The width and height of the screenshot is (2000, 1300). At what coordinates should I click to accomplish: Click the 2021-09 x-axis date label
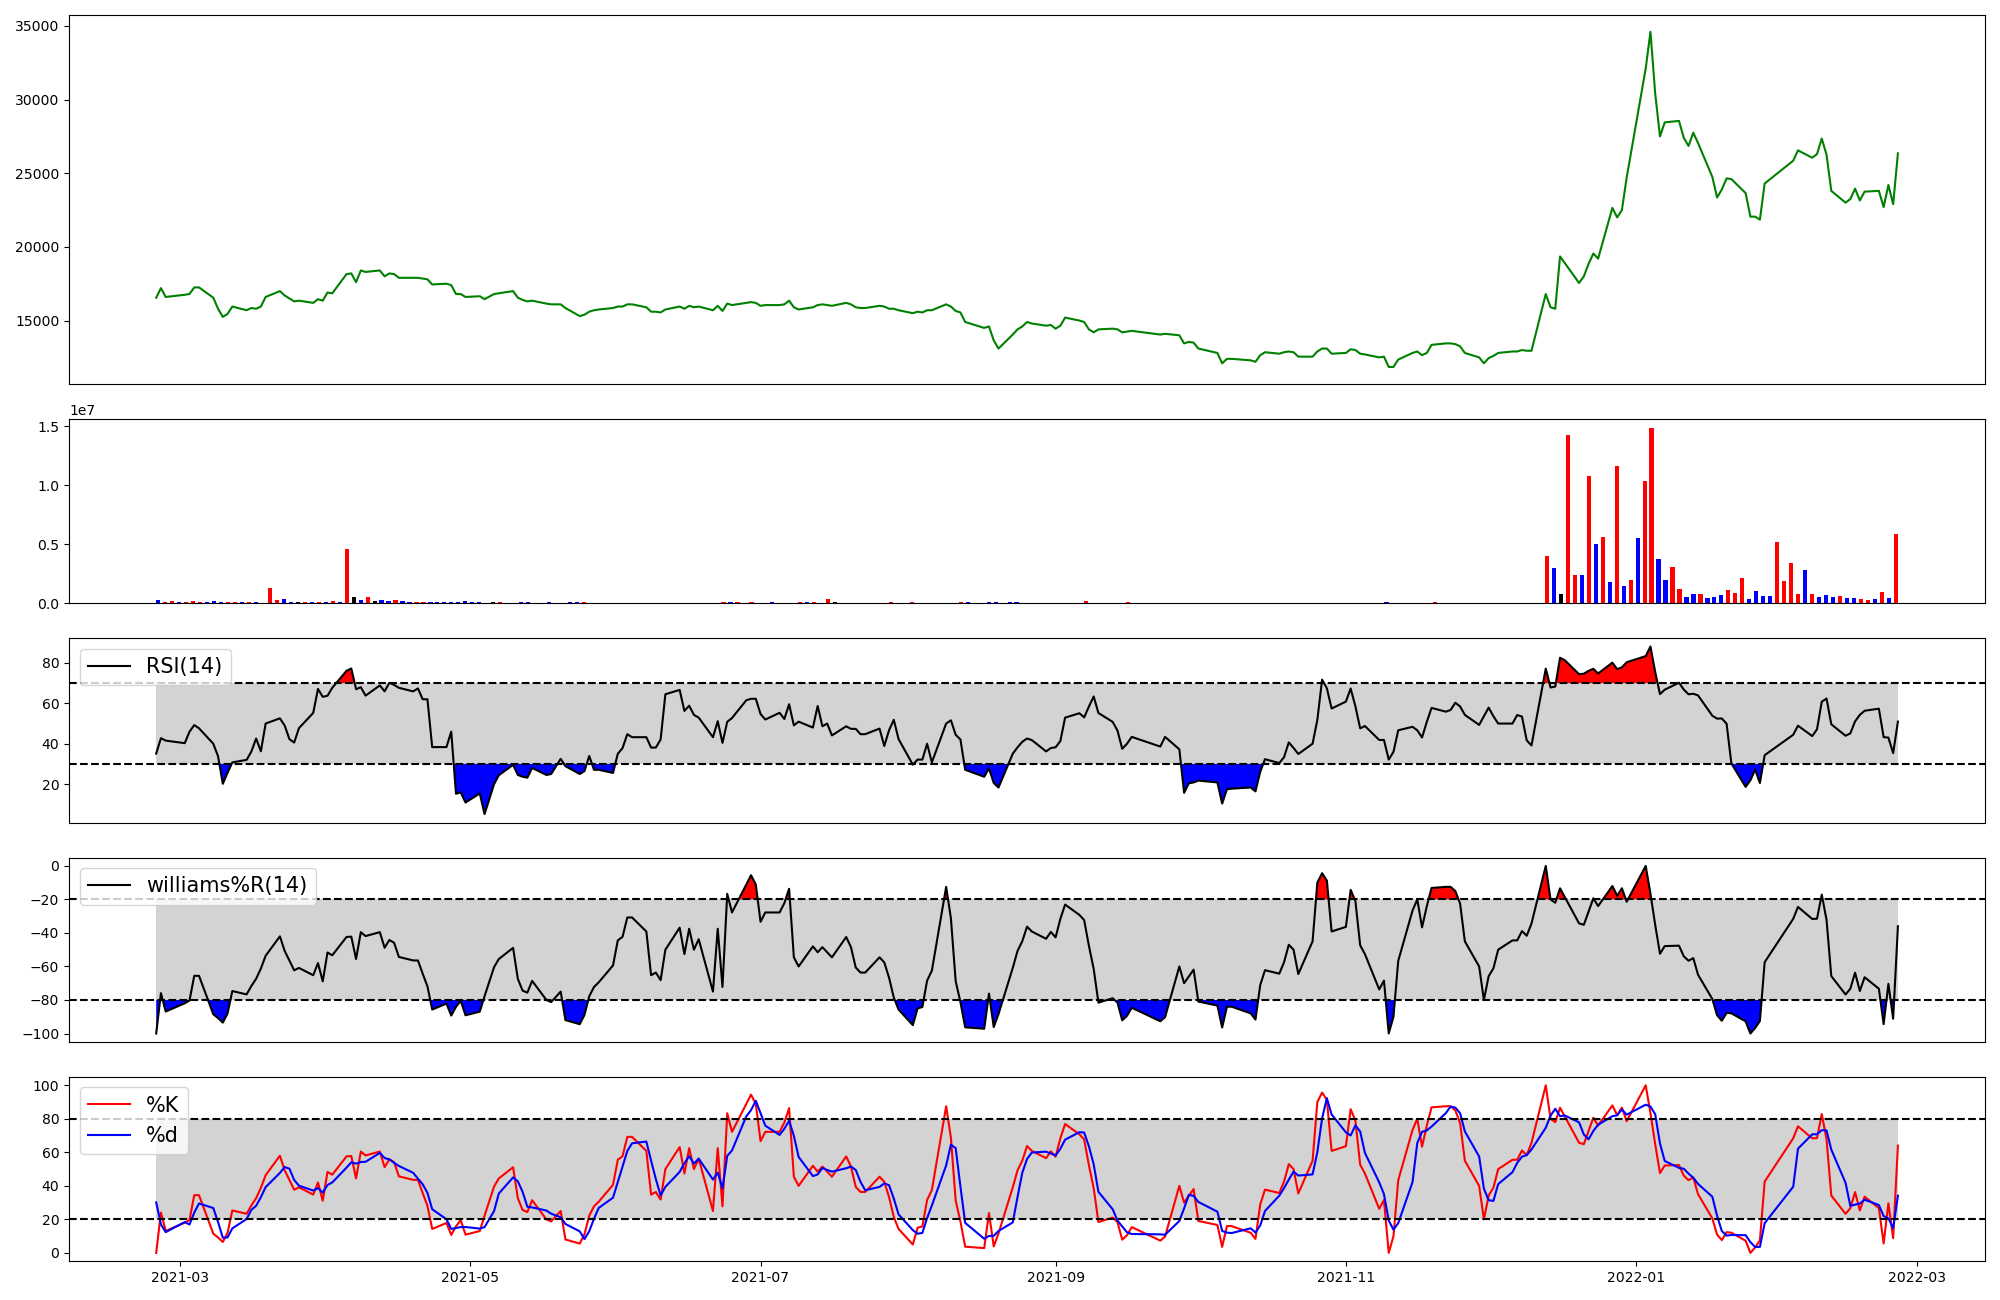1056,1277
